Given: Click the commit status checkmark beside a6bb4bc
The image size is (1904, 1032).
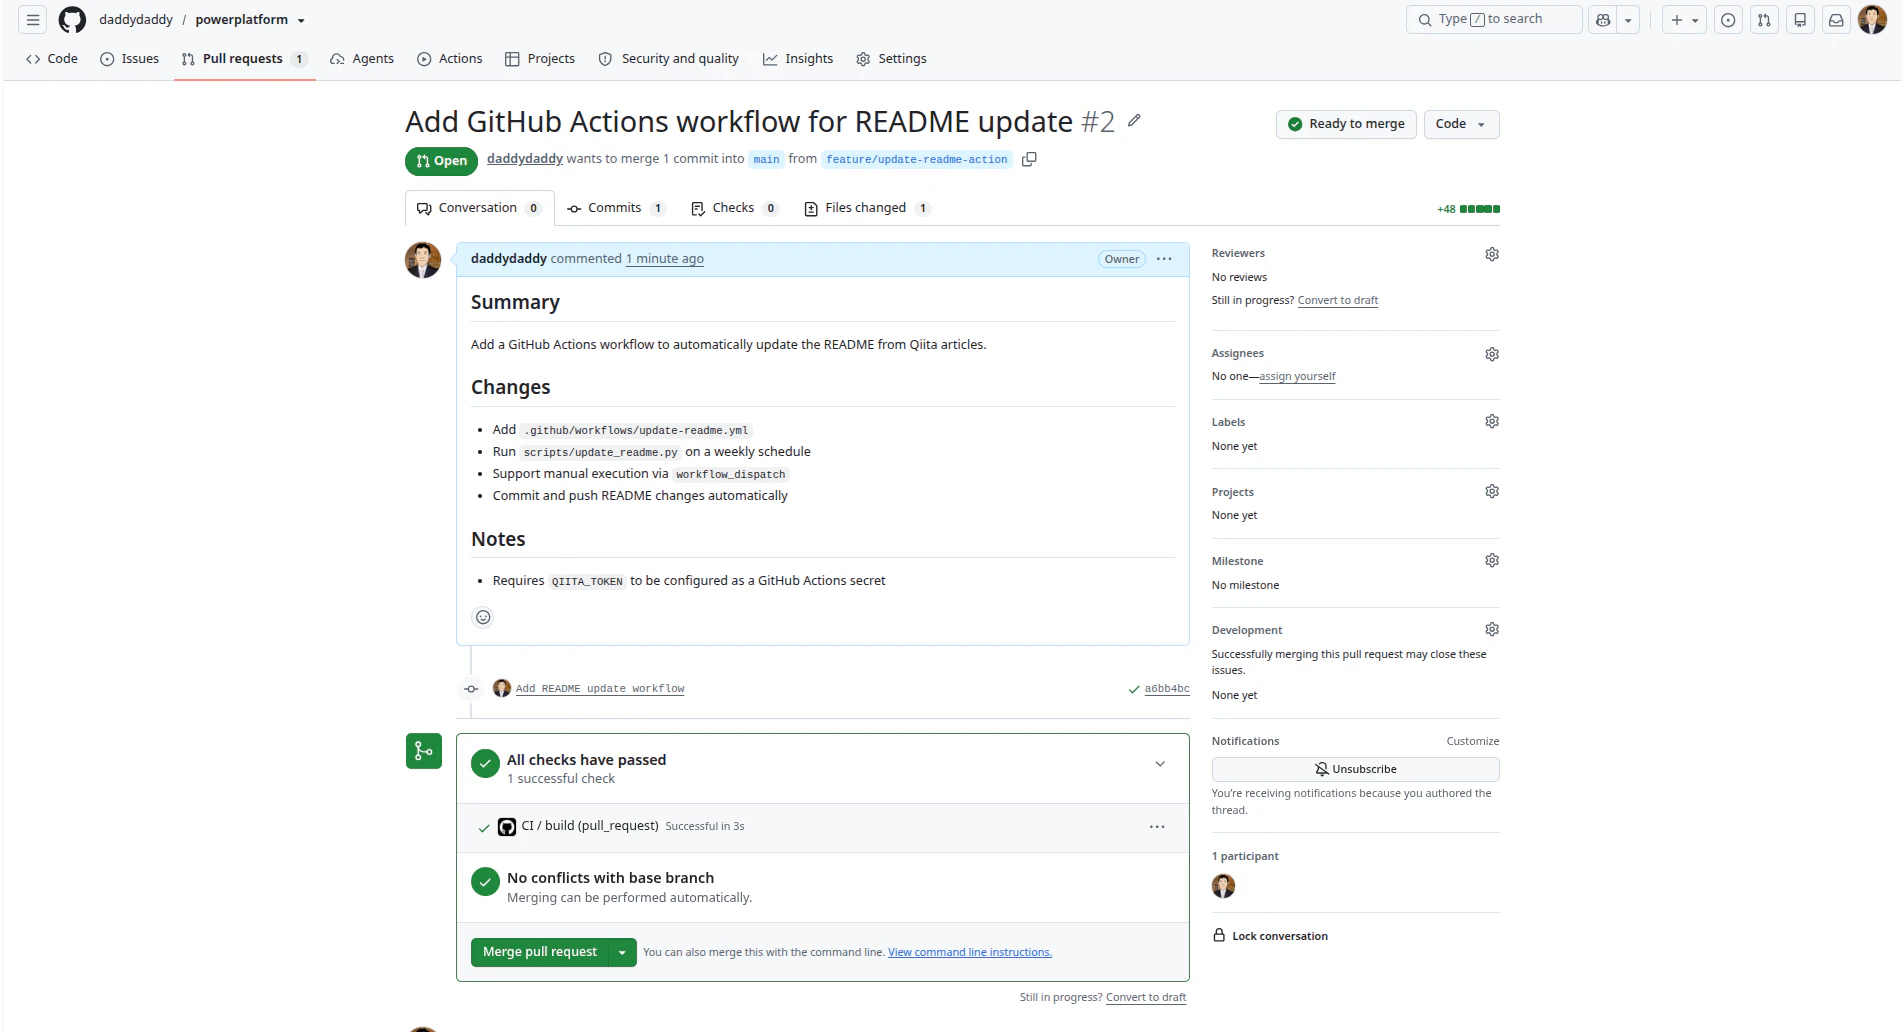Looking at the screenshot, I should [x=1134, y=689].
